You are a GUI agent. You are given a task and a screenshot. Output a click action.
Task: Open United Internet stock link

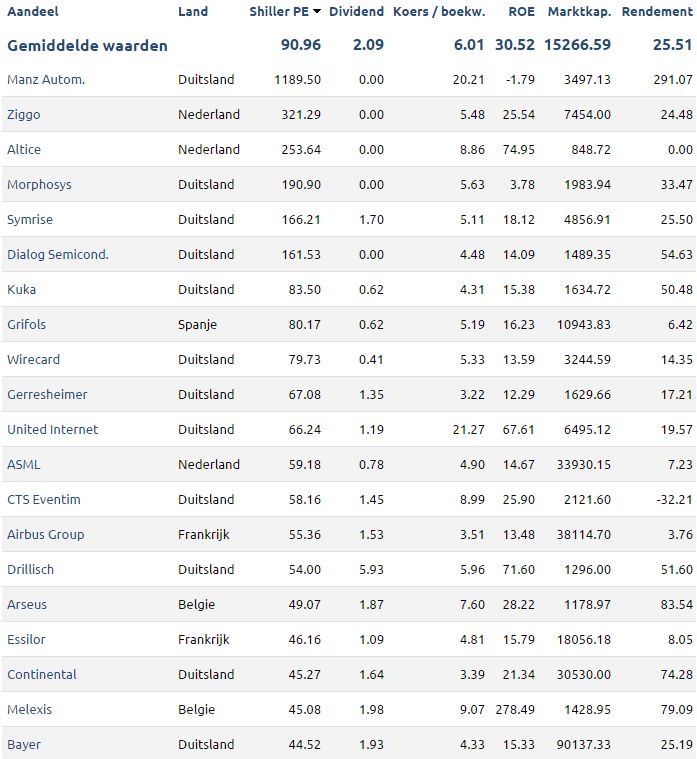coord(52,429)
